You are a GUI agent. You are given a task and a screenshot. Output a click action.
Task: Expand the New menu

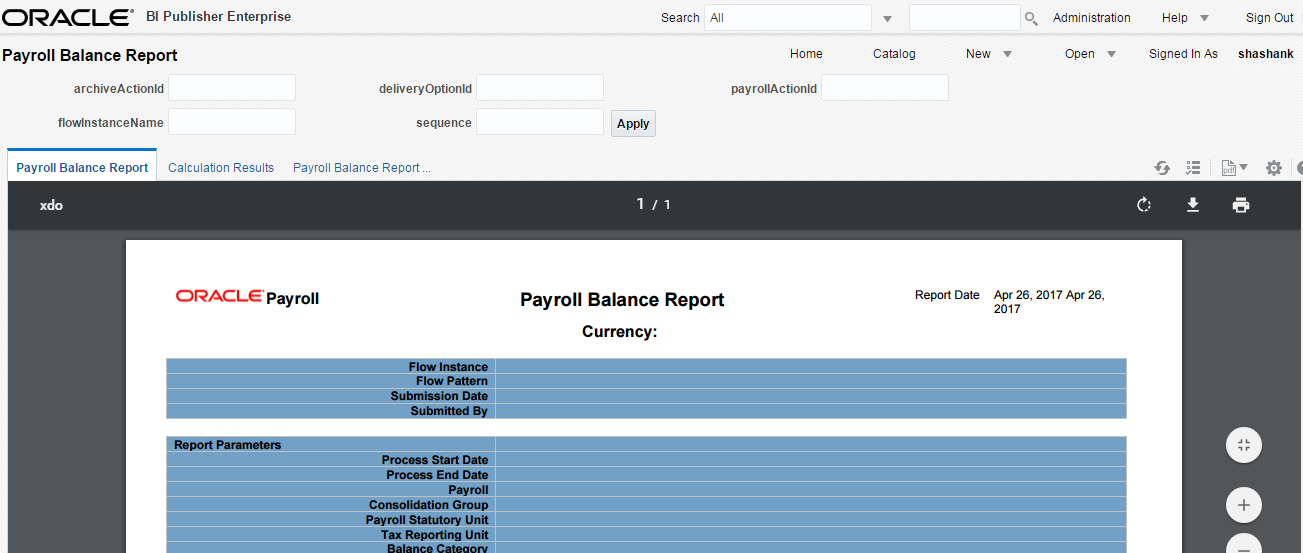click(989, 54)
